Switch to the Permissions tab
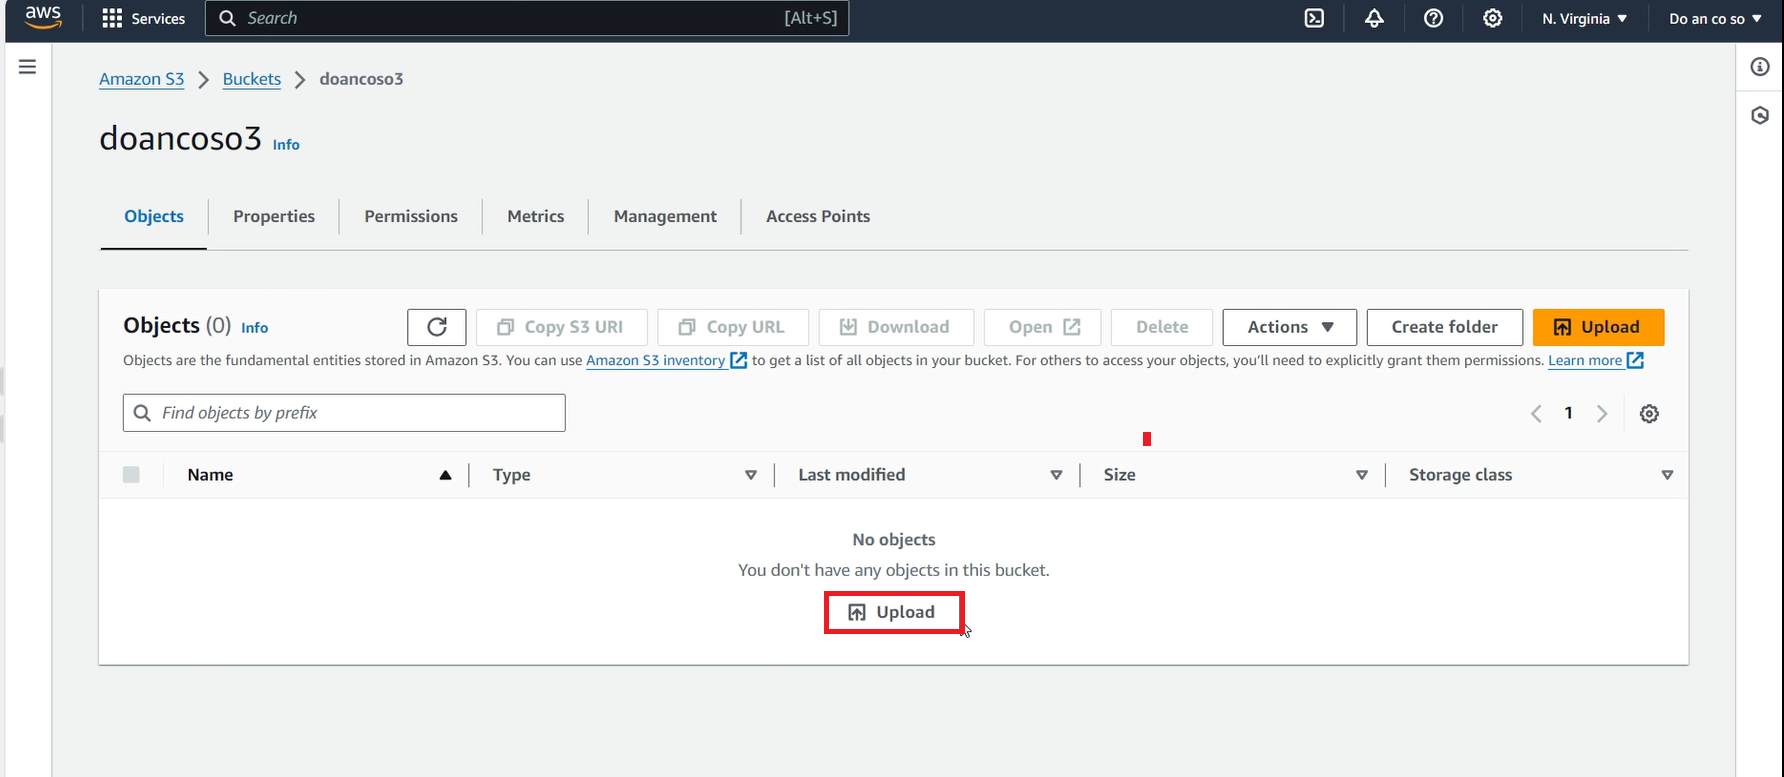The width and height of the screenshot is (1784, 777). [411, 216]
